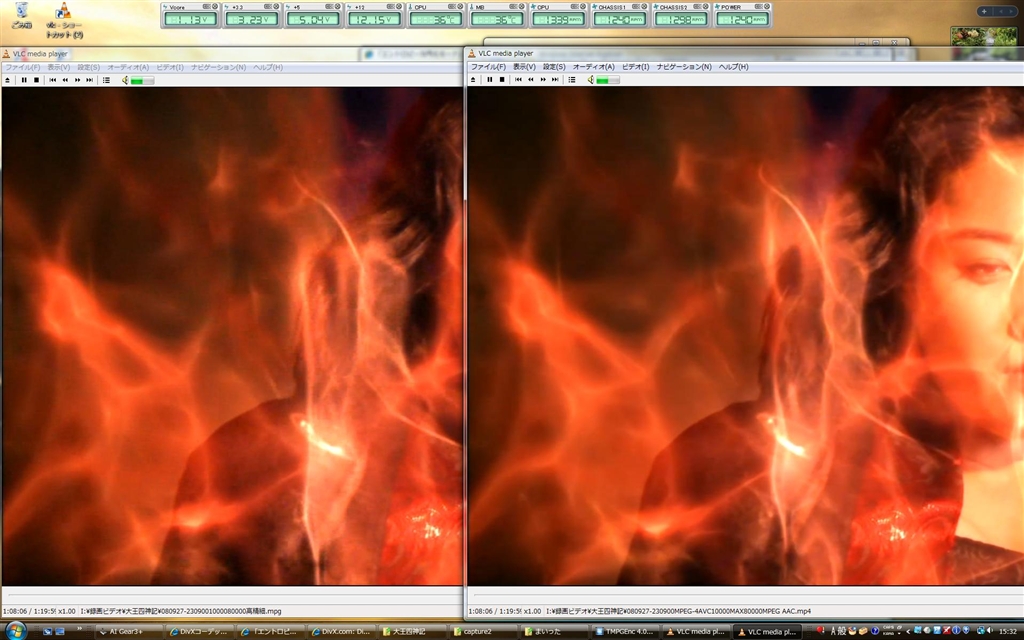The image size is (1024, 640).
Task: Open 表示(V) menu in the left VLC window
Action: (x=59, y=67)
